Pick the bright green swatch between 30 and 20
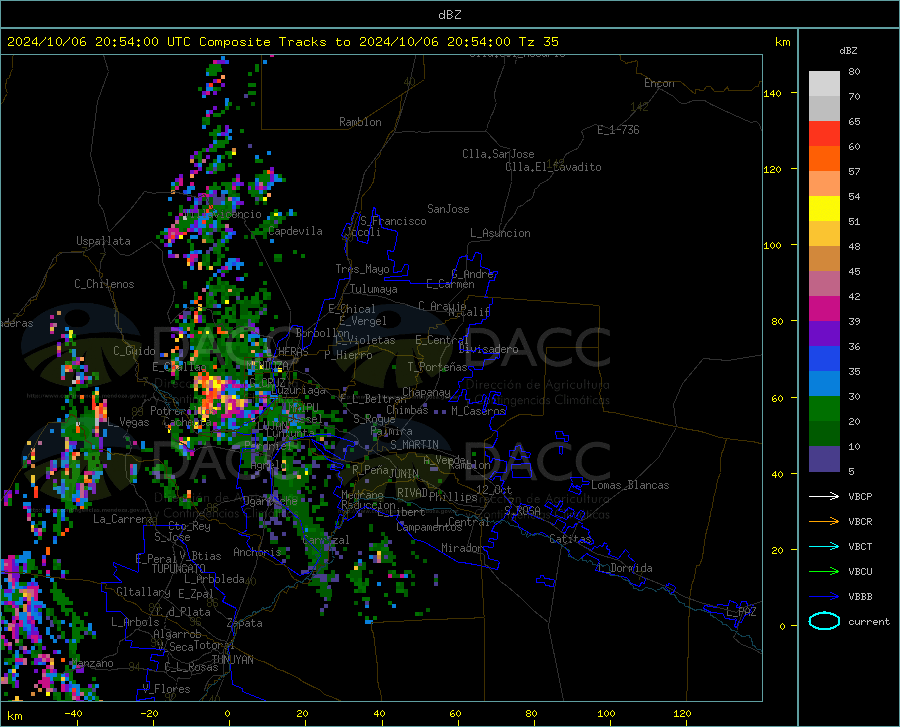 (824, 409)
